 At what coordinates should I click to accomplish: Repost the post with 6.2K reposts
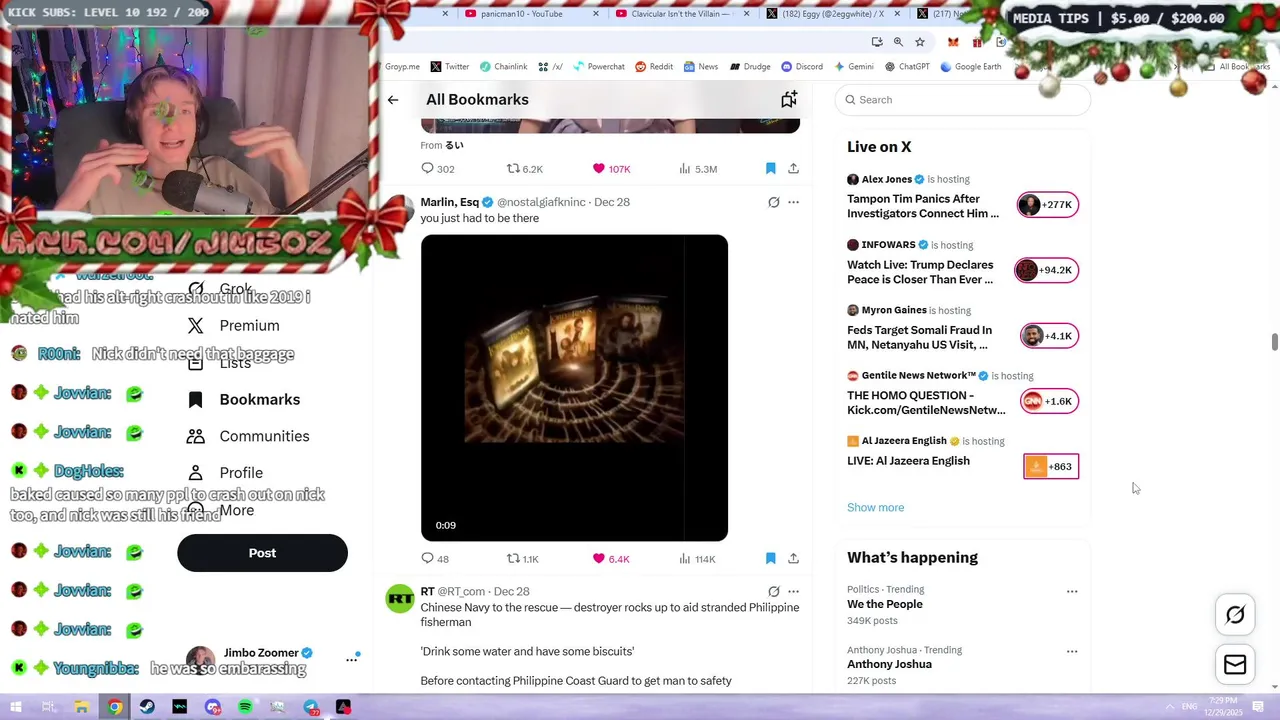point(524,169)
